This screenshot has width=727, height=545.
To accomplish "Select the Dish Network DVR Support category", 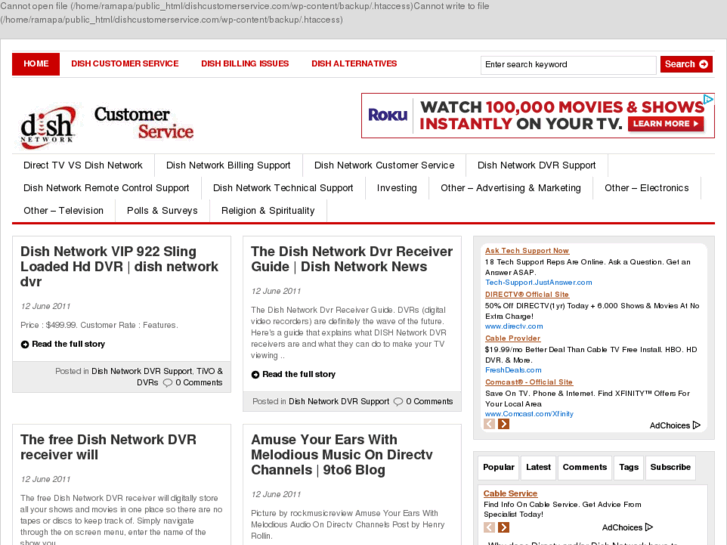I will click(x=536, y=165).
